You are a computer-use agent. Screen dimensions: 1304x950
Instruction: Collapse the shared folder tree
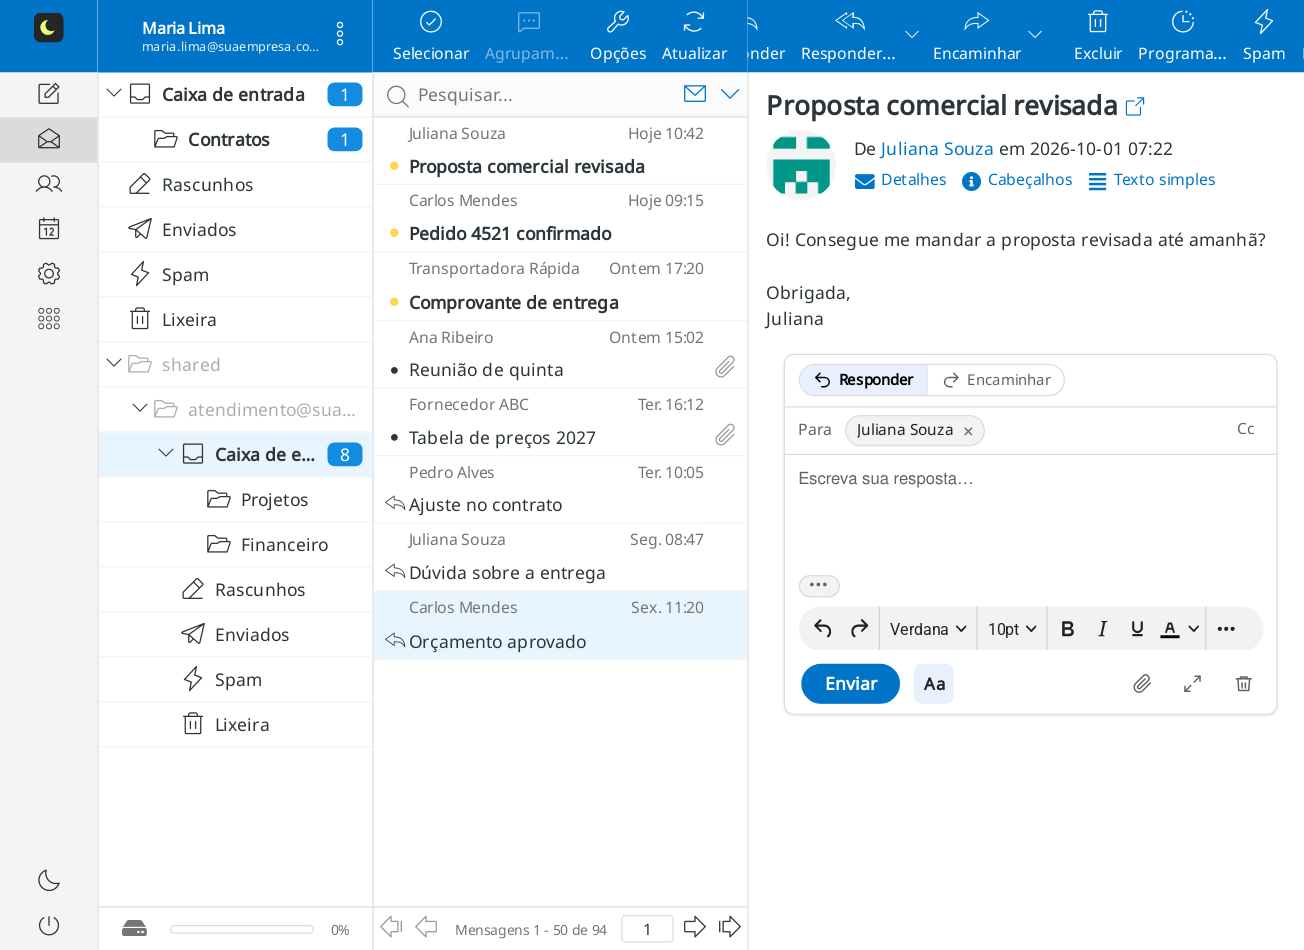pos(114,364)
